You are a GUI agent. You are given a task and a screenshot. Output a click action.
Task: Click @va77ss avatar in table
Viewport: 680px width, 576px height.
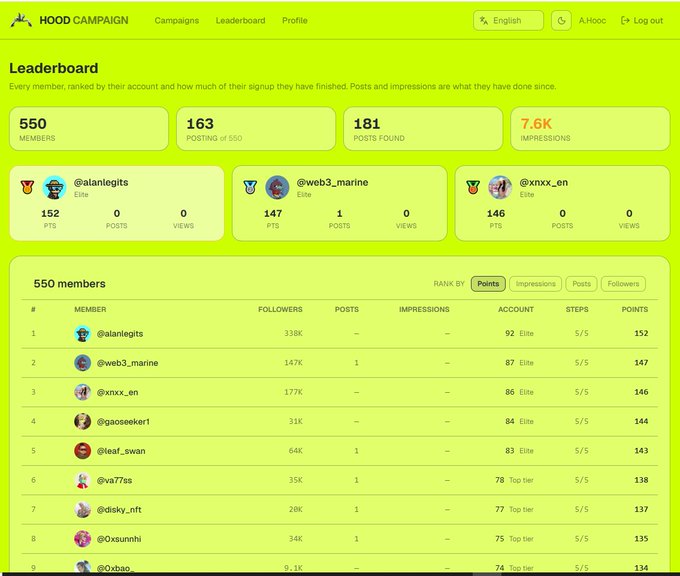point(82,480)
